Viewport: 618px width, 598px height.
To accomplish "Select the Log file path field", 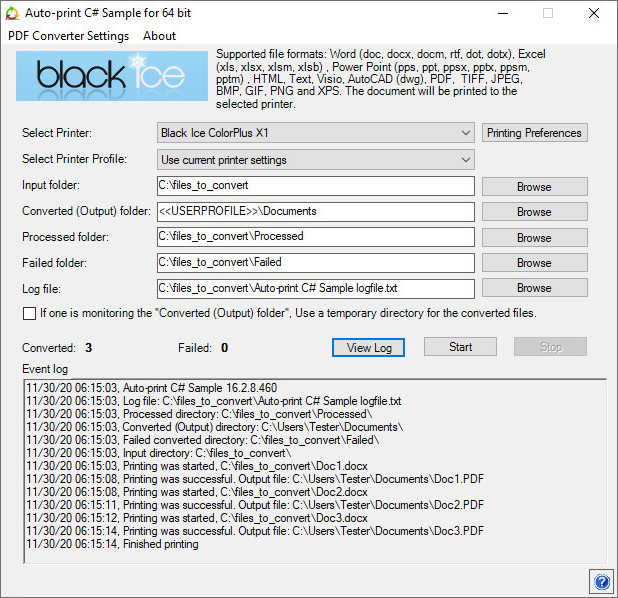I will tap(314, 288).
